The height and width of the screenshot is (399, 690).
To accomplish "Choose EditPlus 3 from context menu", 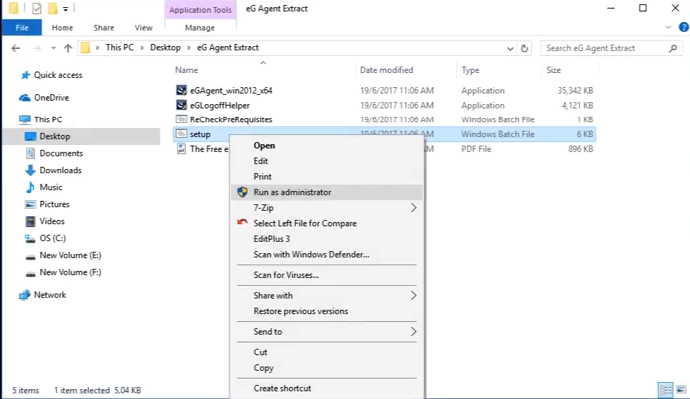I will pos(327,239).
